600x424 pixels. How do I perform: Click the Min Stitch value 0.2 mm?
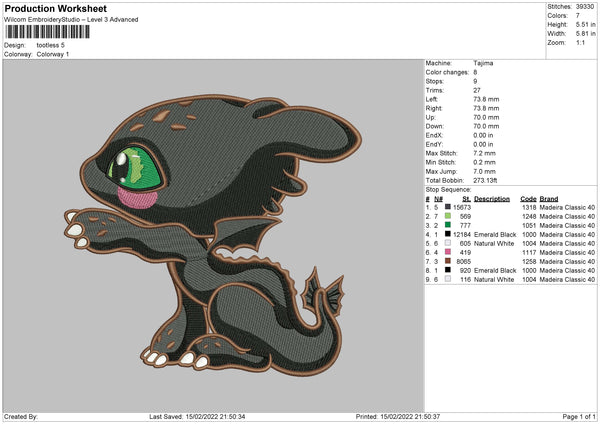(484, 162)
